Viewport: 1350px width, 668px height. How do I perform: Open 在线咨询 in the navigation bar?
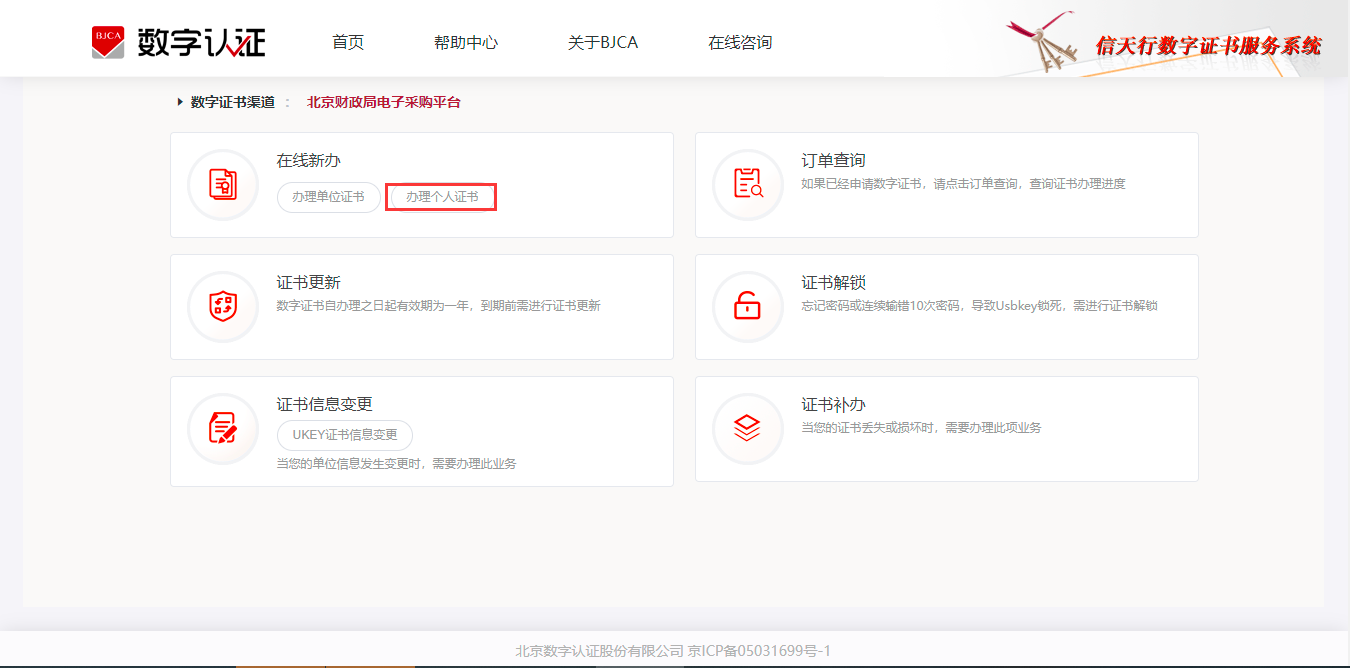pyautogui.click(x=740, y=42)
